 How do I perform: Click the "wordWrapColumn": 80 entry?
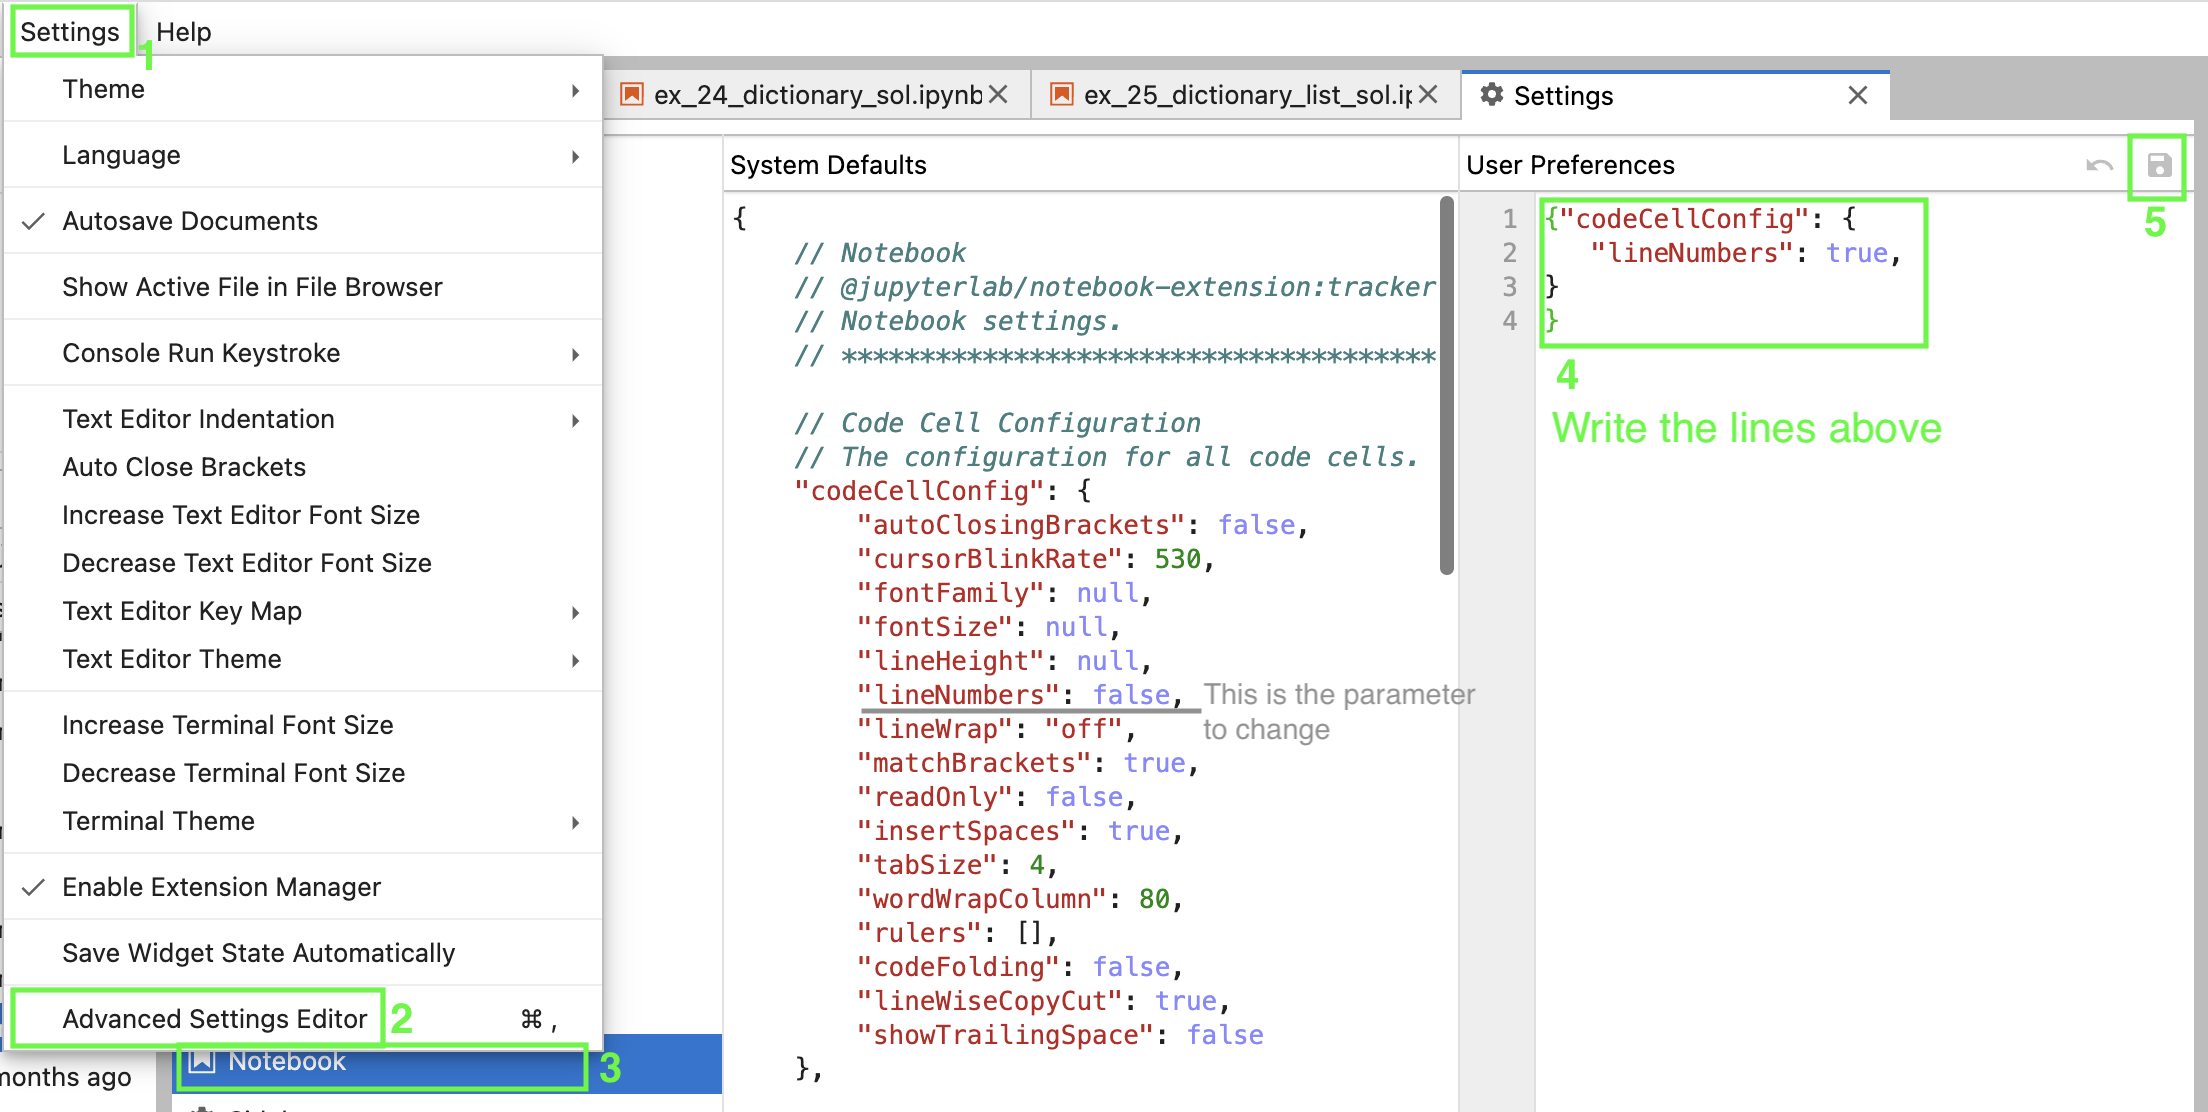pos(1020,899)
